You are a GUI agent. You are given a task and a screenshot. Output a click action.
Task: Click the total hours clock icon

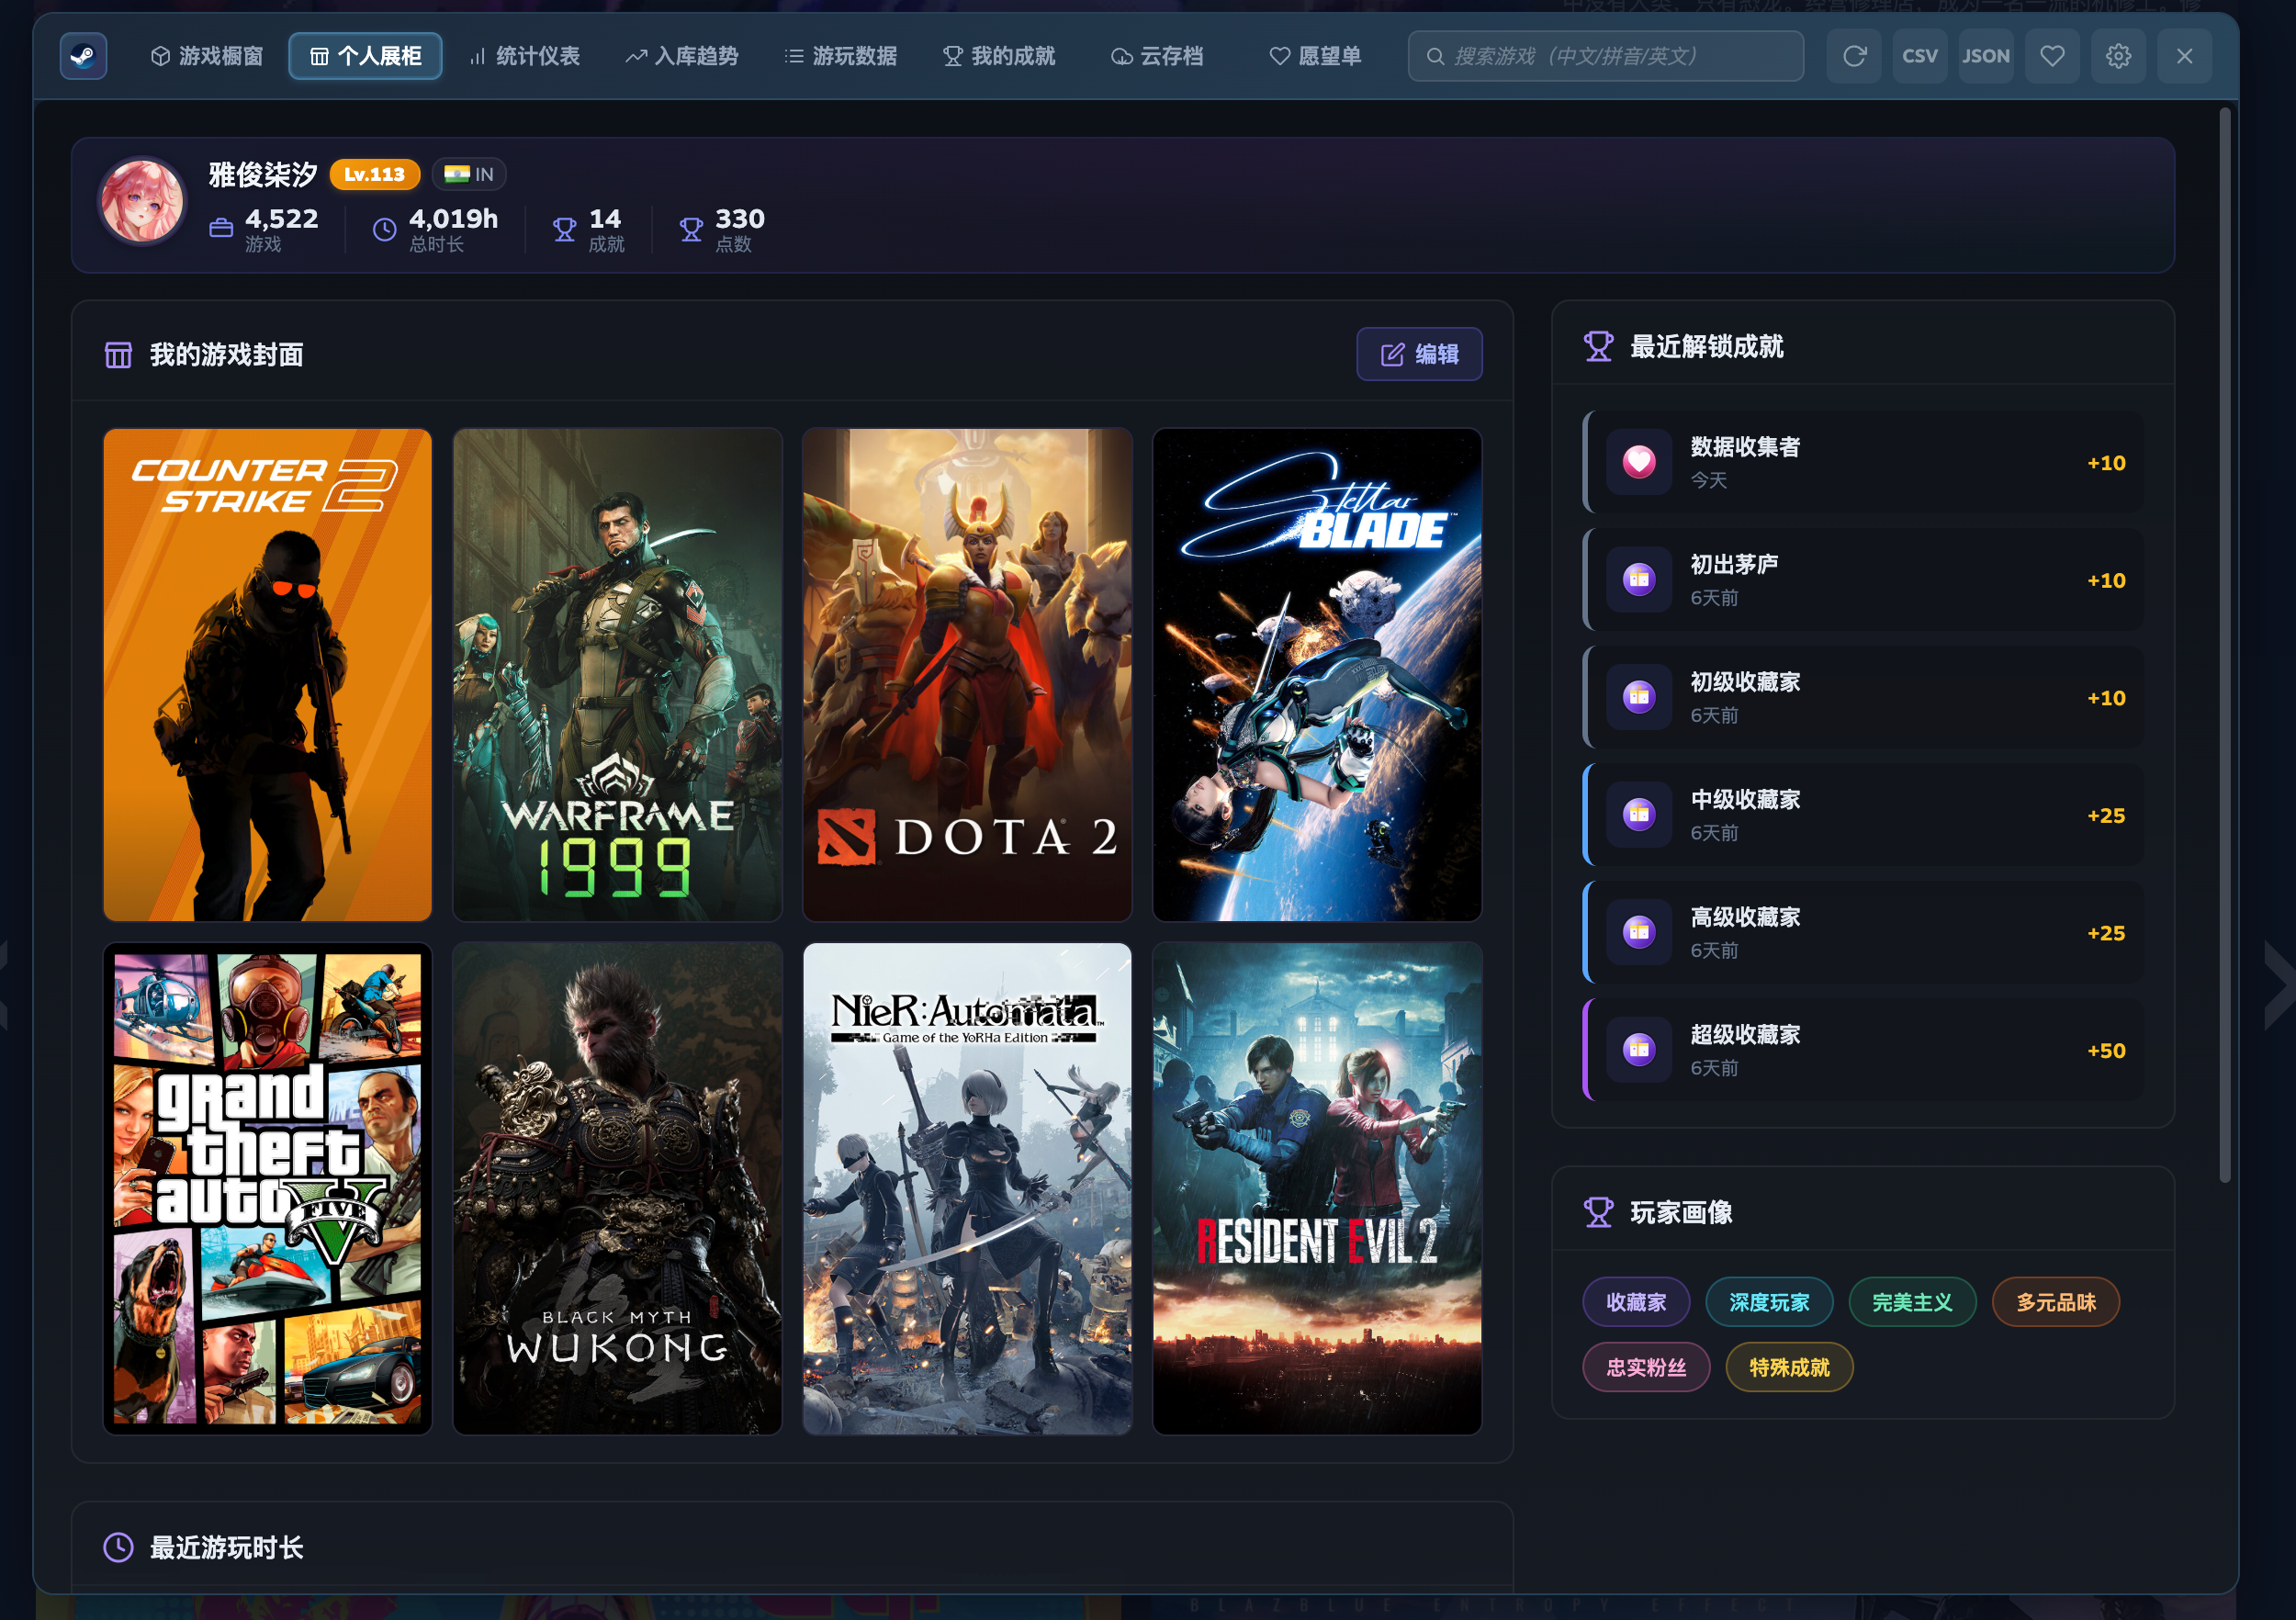pyautogui.click(x=385, y=229)
